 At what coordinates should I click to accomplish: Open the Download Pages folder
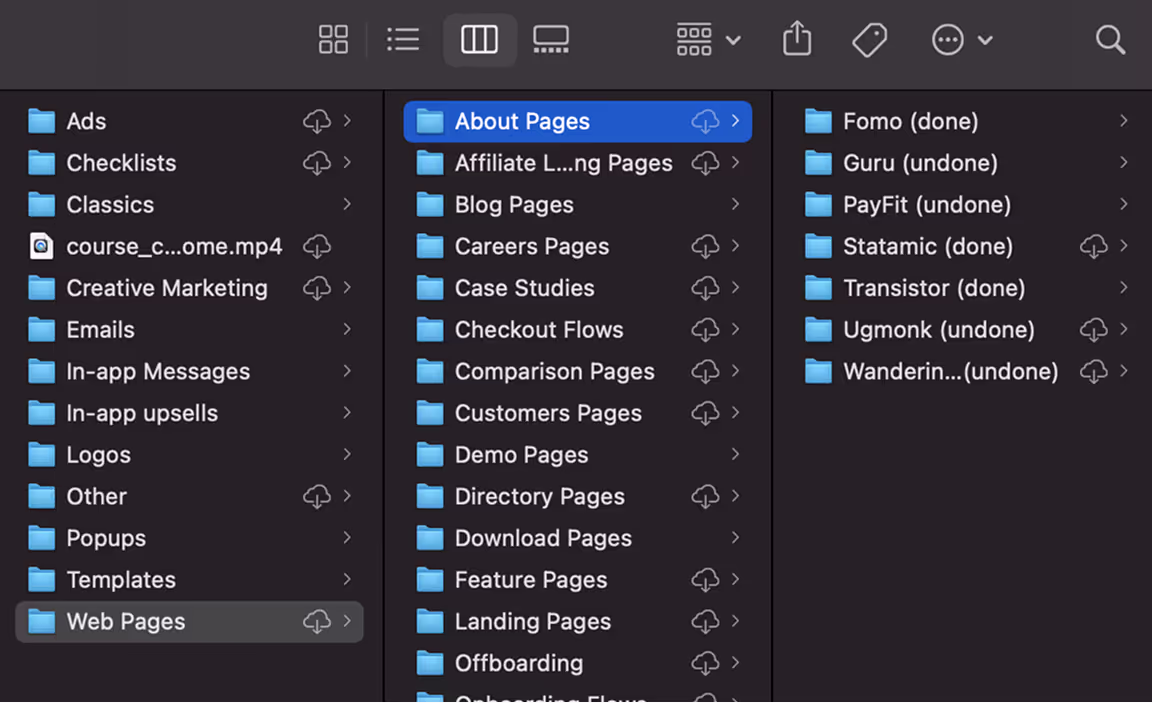[577, 538]
